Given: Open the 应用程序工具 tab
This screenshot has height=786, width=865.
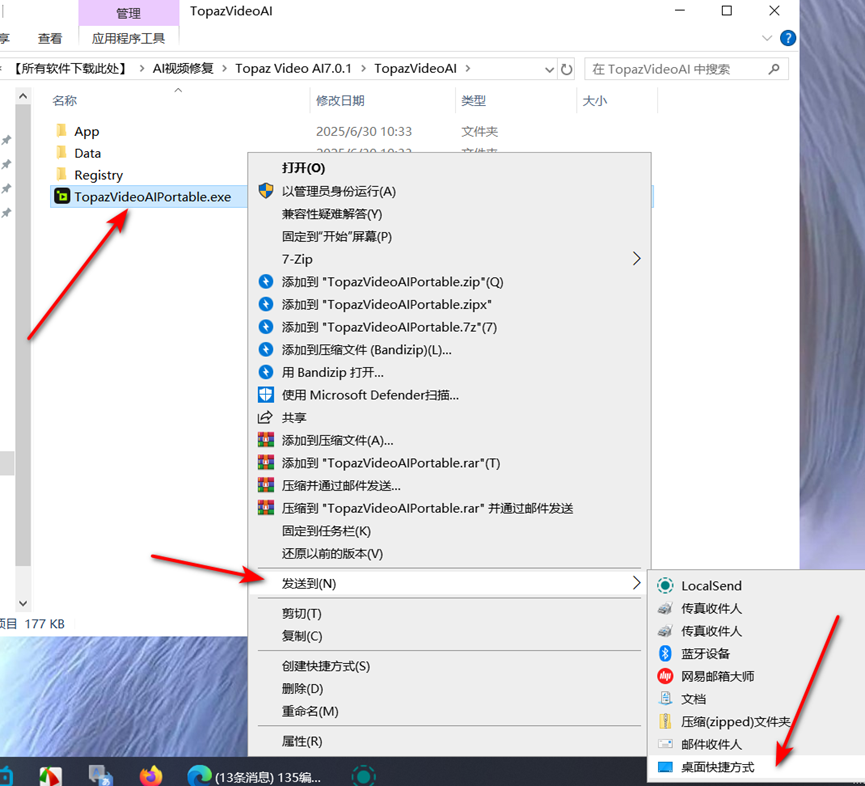Looking at the screenshot, I should [x=129, y=38].
